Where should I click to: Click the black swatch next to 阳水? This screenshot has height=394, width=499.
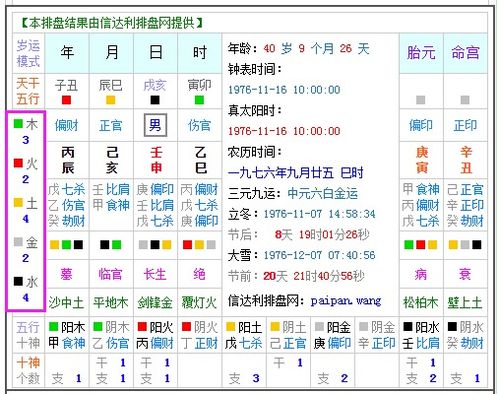coord(408,327)
